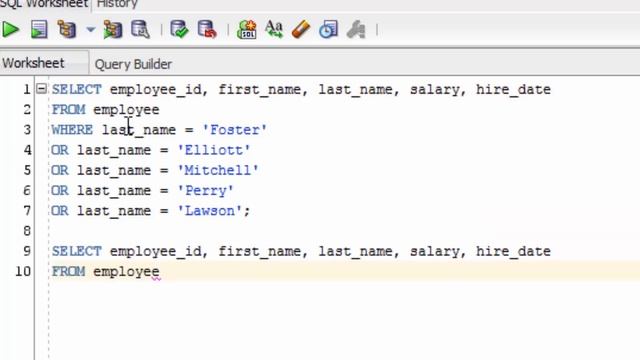Click the 'Foster' string on line 3

pos(235,130)
